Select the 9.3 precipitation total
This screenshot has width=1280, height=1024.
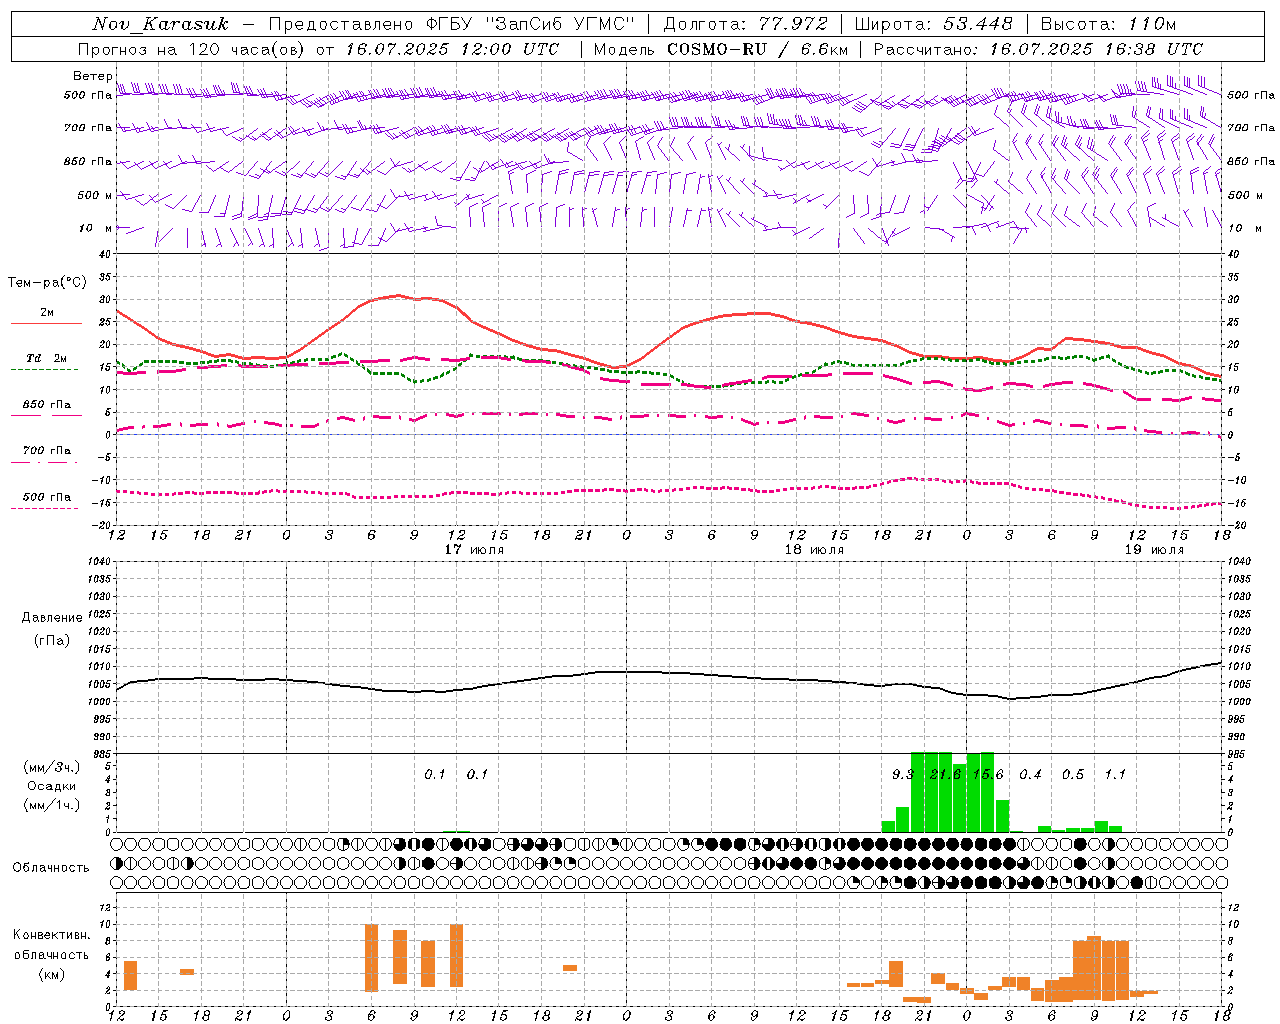click(x=903, y=774)
